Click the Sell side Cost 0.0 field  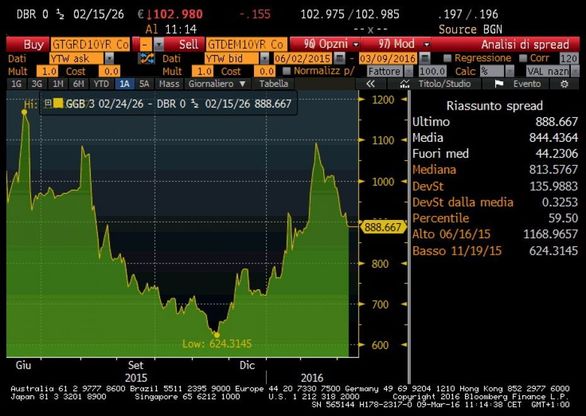265,71
